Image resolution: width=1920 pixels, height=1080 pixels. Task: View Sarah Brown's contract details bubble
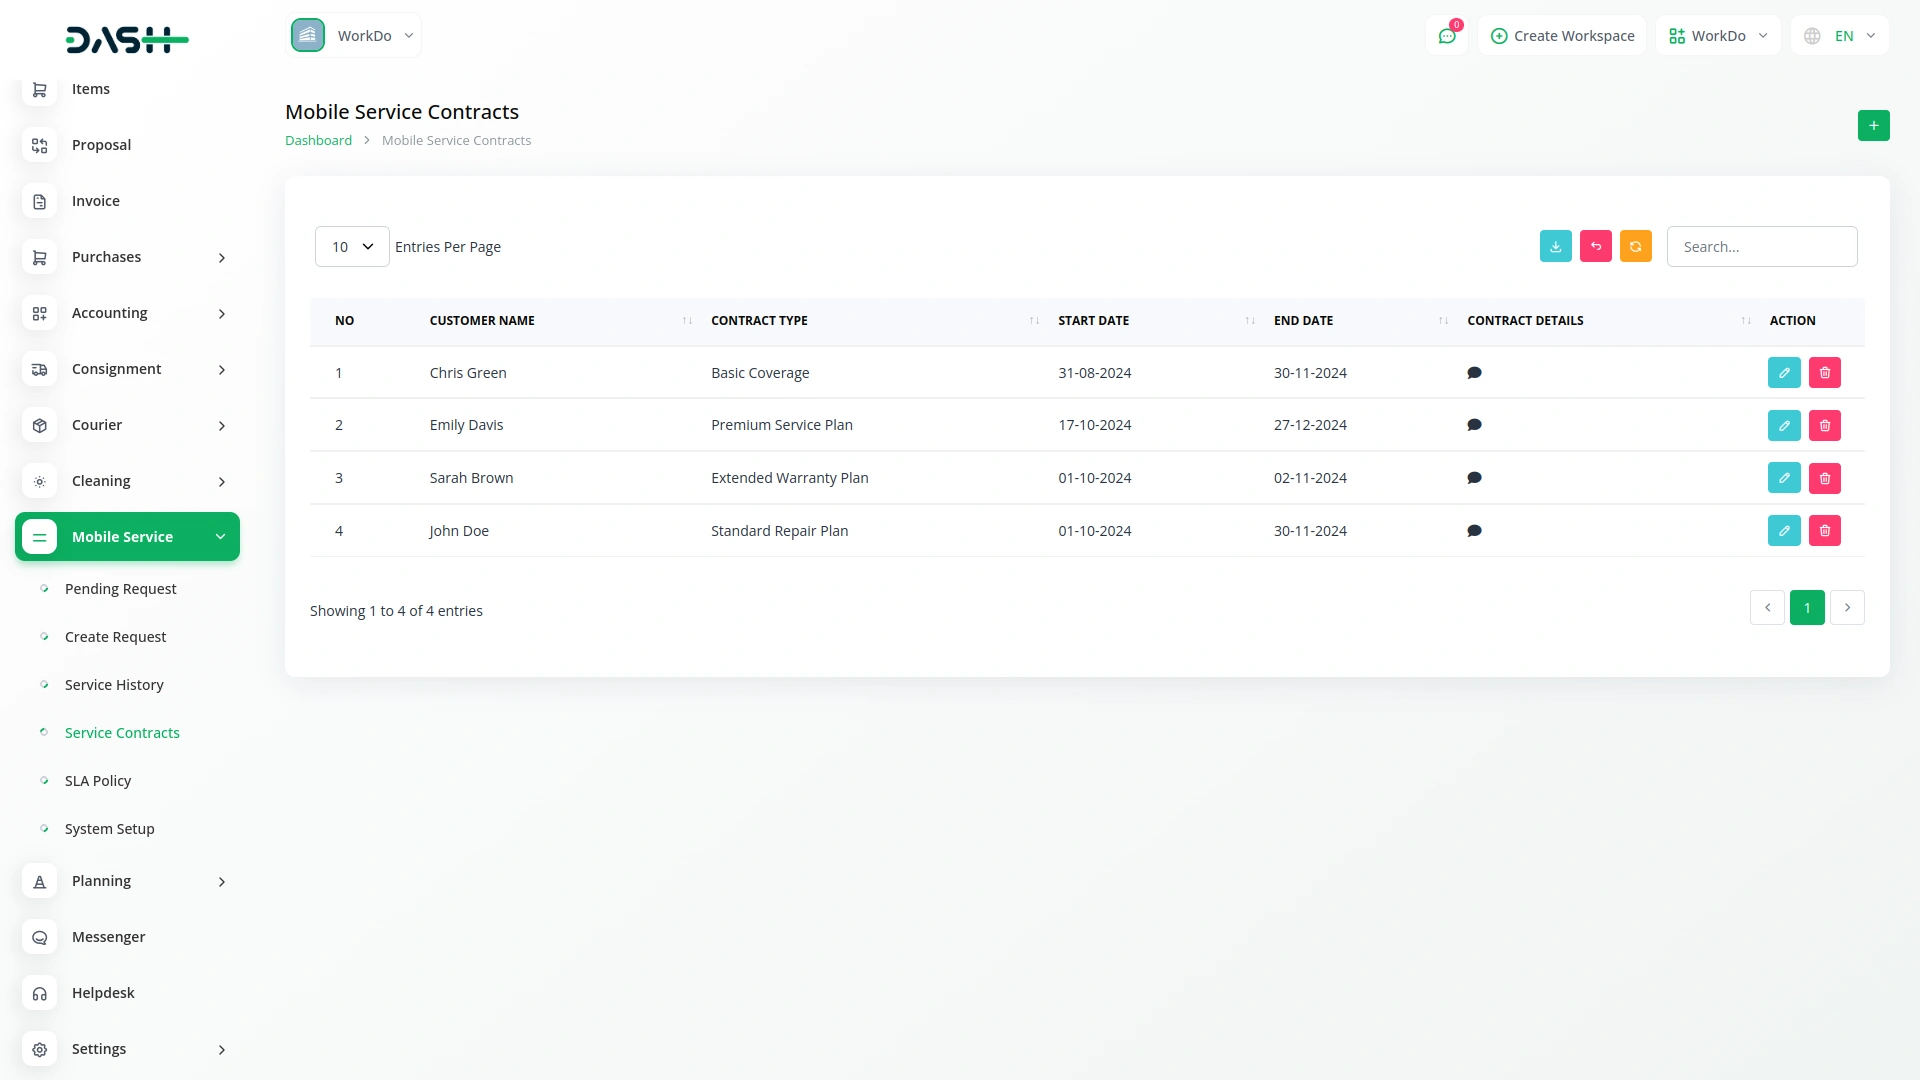(x=1473, y=478)
